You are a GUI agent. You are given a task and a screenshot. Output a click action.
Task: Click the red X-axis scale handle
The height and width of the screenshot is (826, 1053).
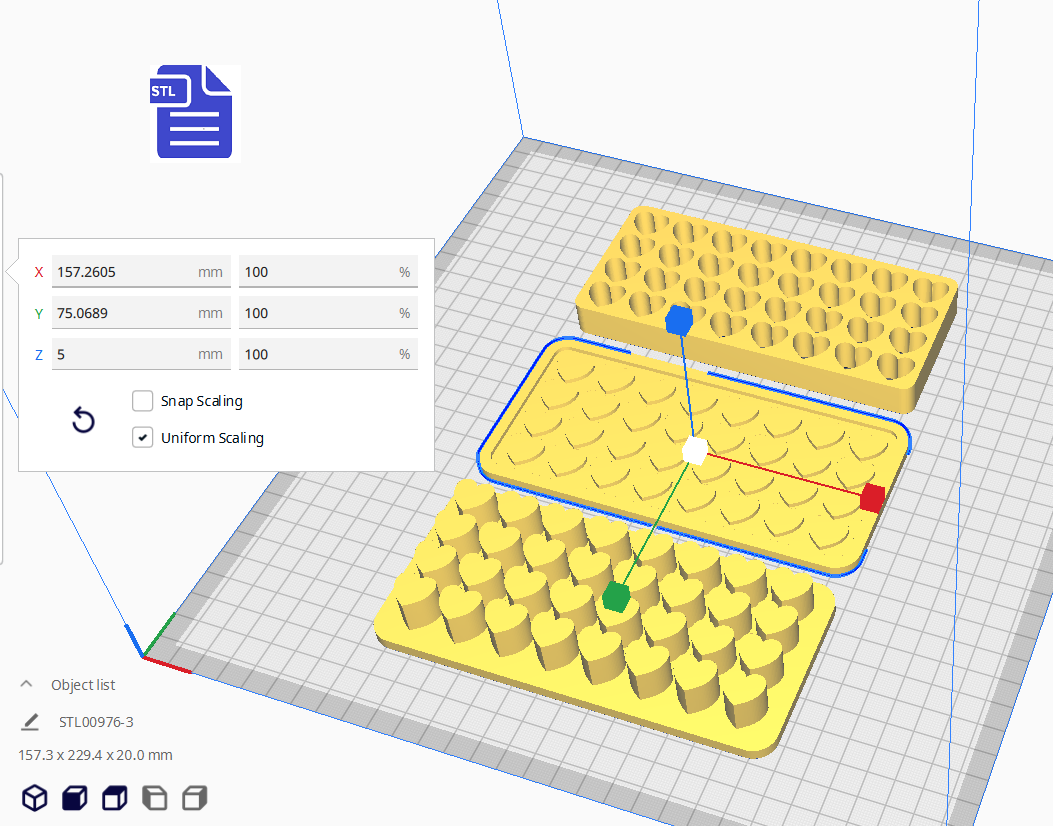click(x=872, y=497)
